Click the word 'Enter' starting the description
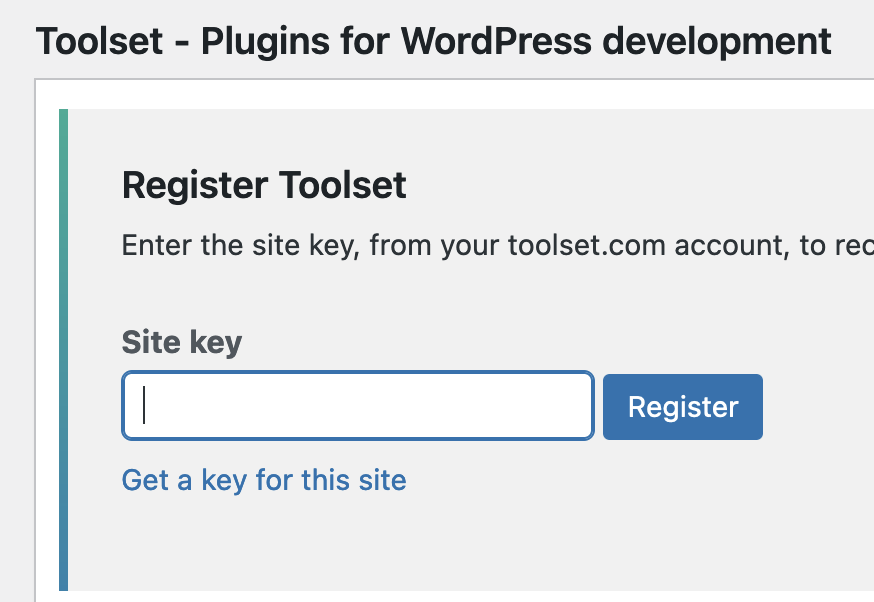 click(x=156, y=245)
